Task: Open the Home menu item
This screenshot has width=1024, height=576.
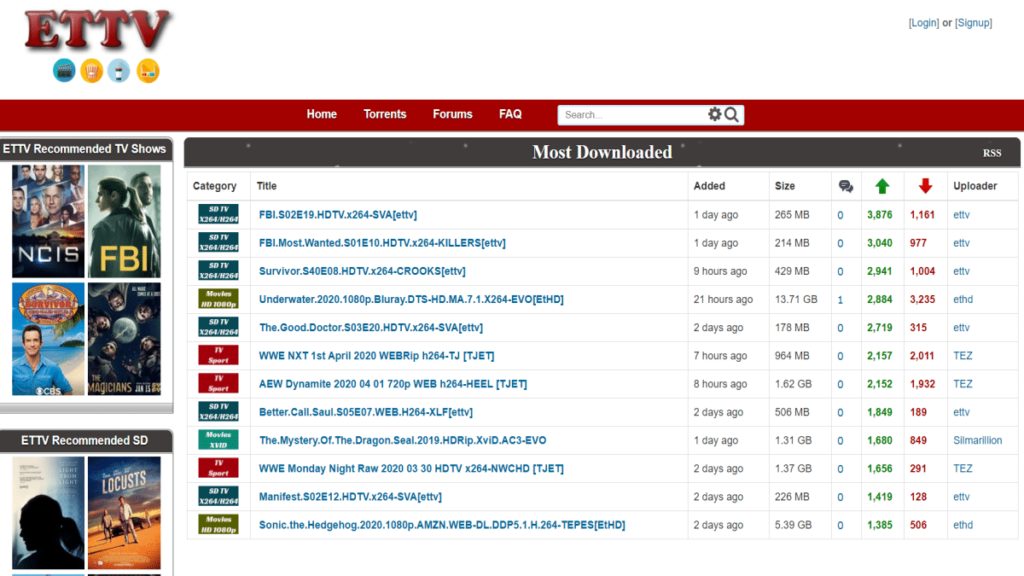Action: pyautogui.click(x=322, y=114)
